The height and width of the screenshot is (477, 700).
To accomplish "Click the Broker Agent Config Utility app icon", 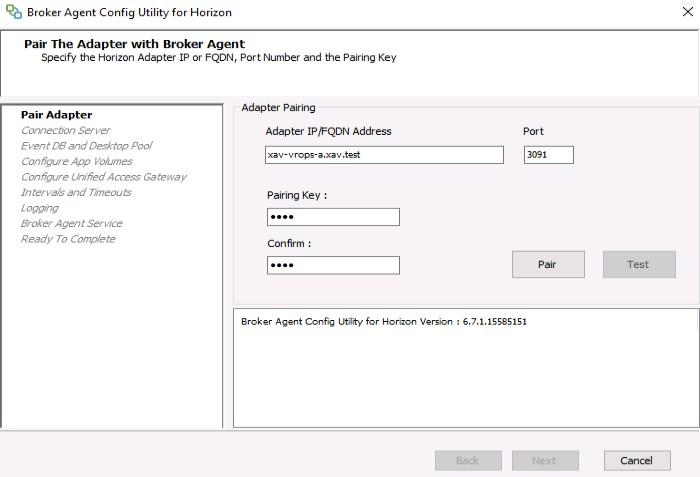I will tap(14, 12).
